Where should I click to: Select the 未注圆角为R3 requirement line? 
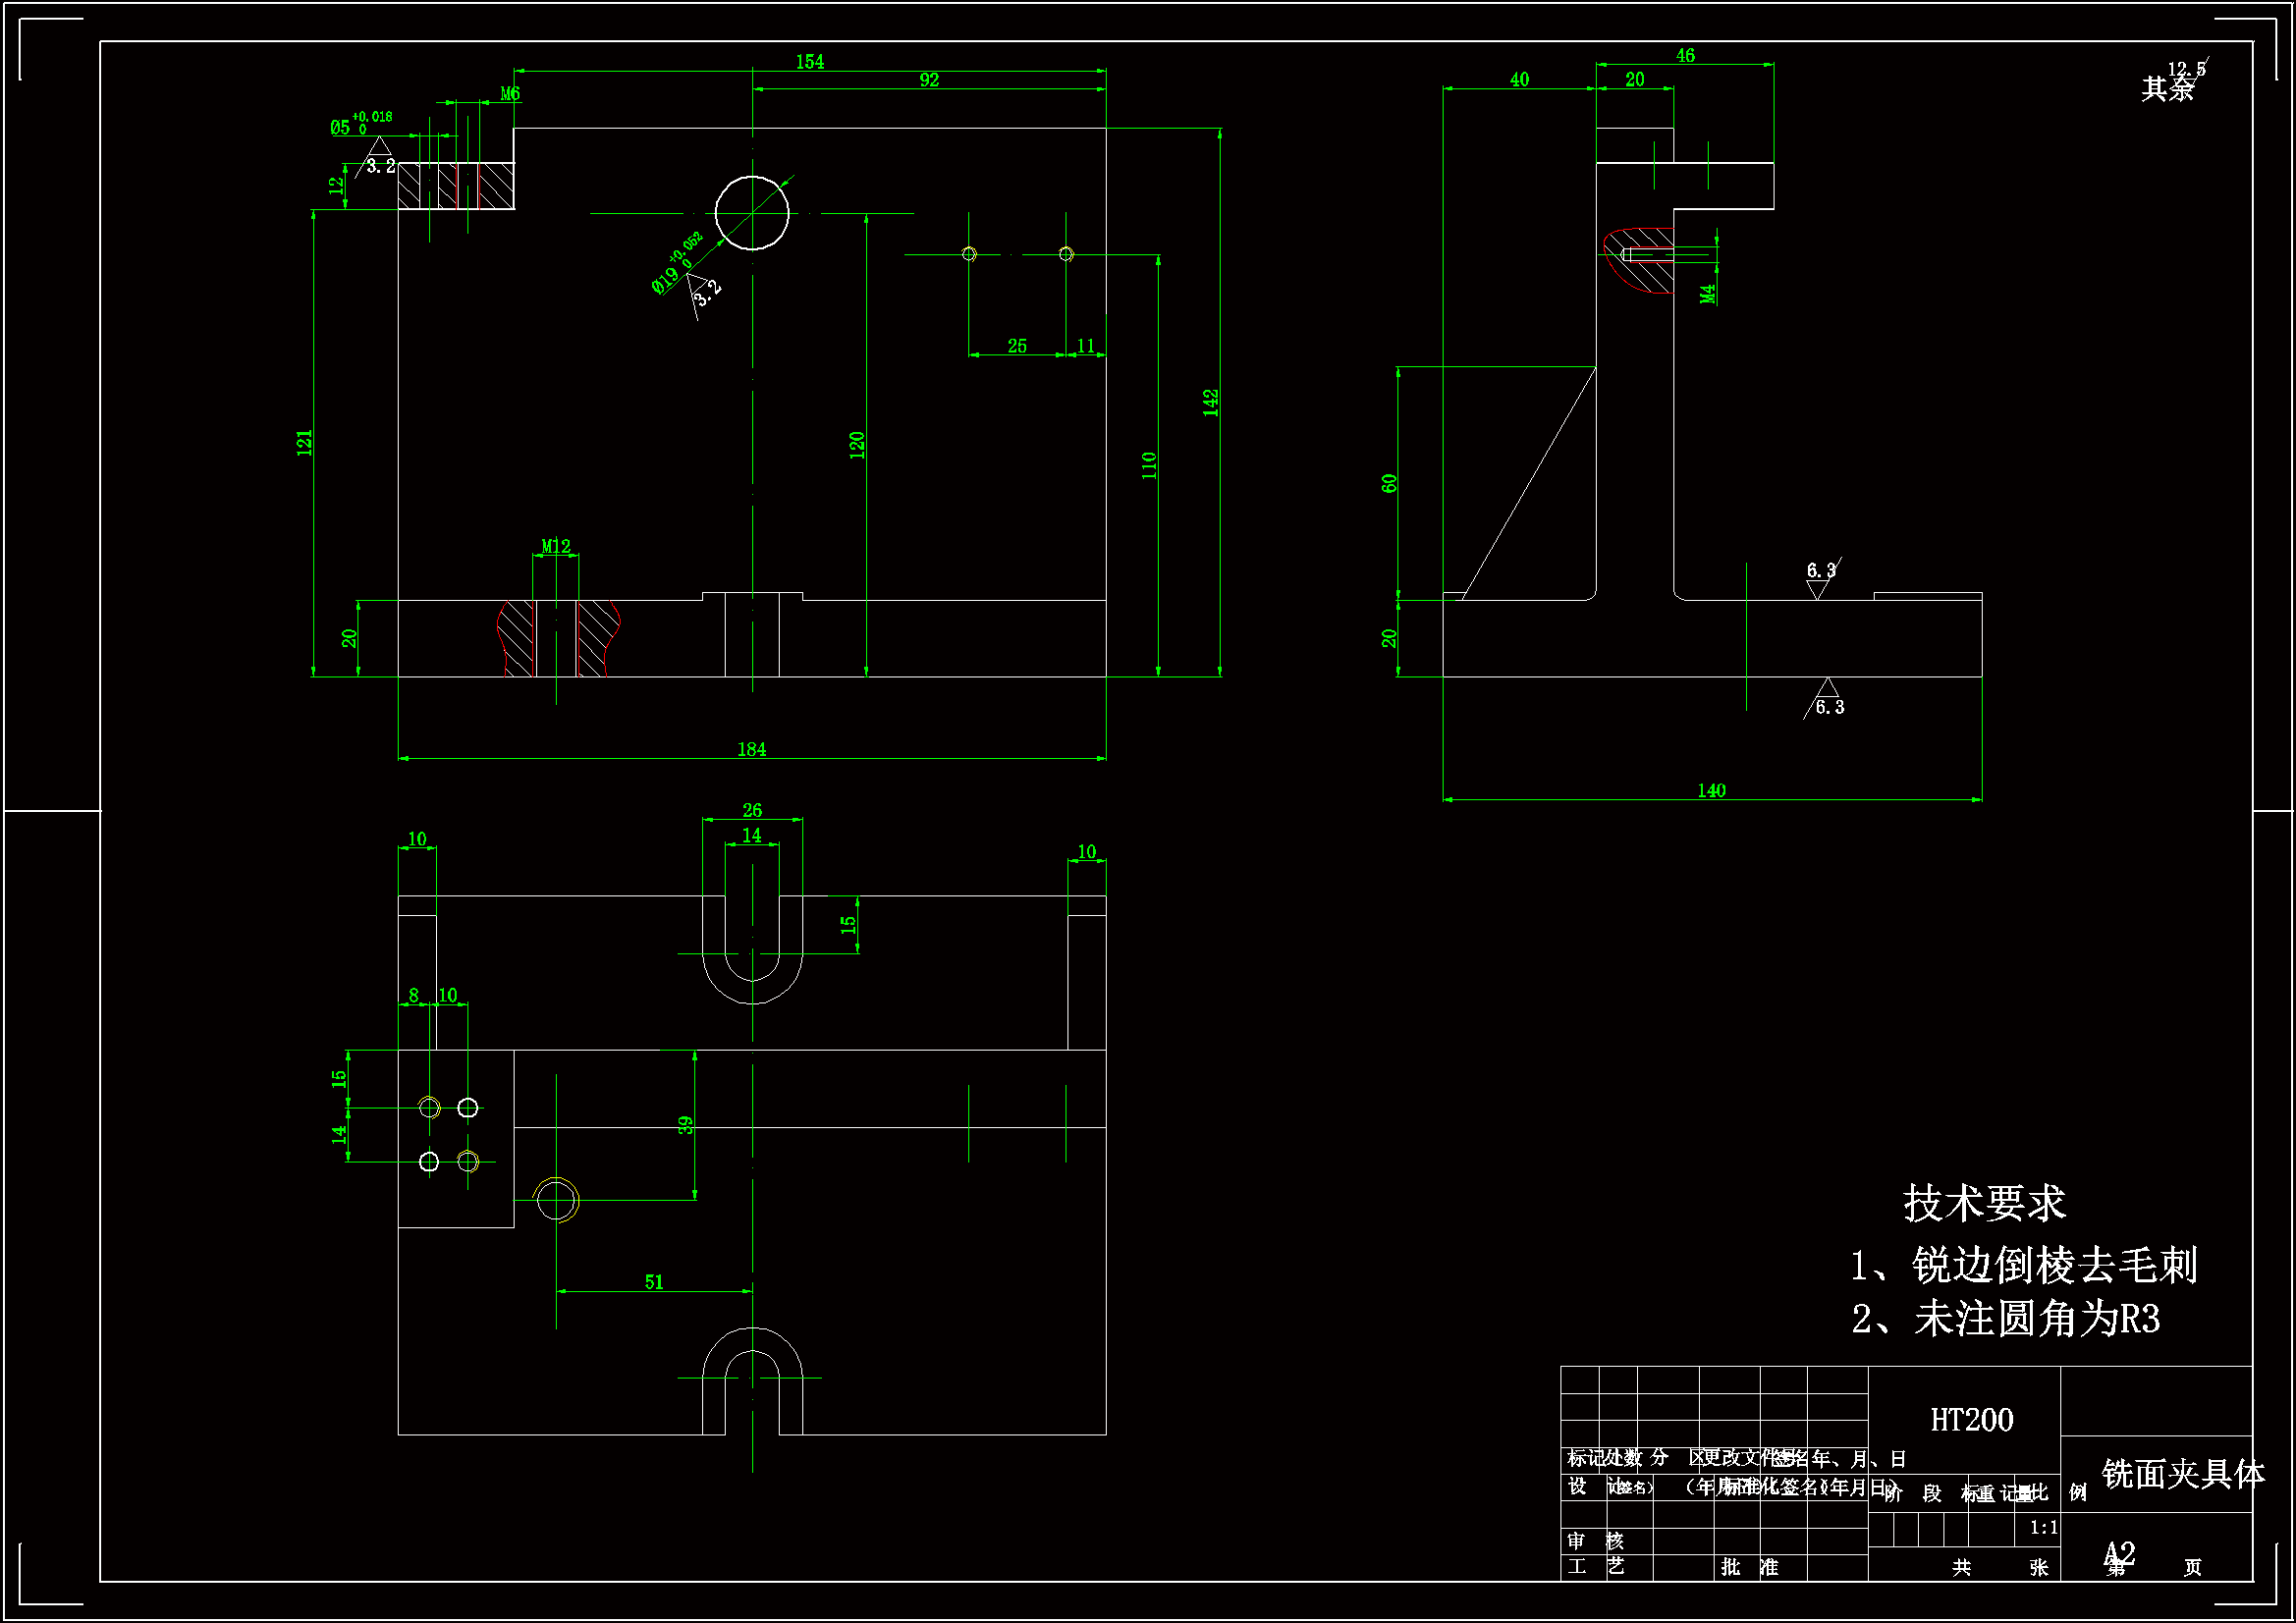tap(2006, 1320)
